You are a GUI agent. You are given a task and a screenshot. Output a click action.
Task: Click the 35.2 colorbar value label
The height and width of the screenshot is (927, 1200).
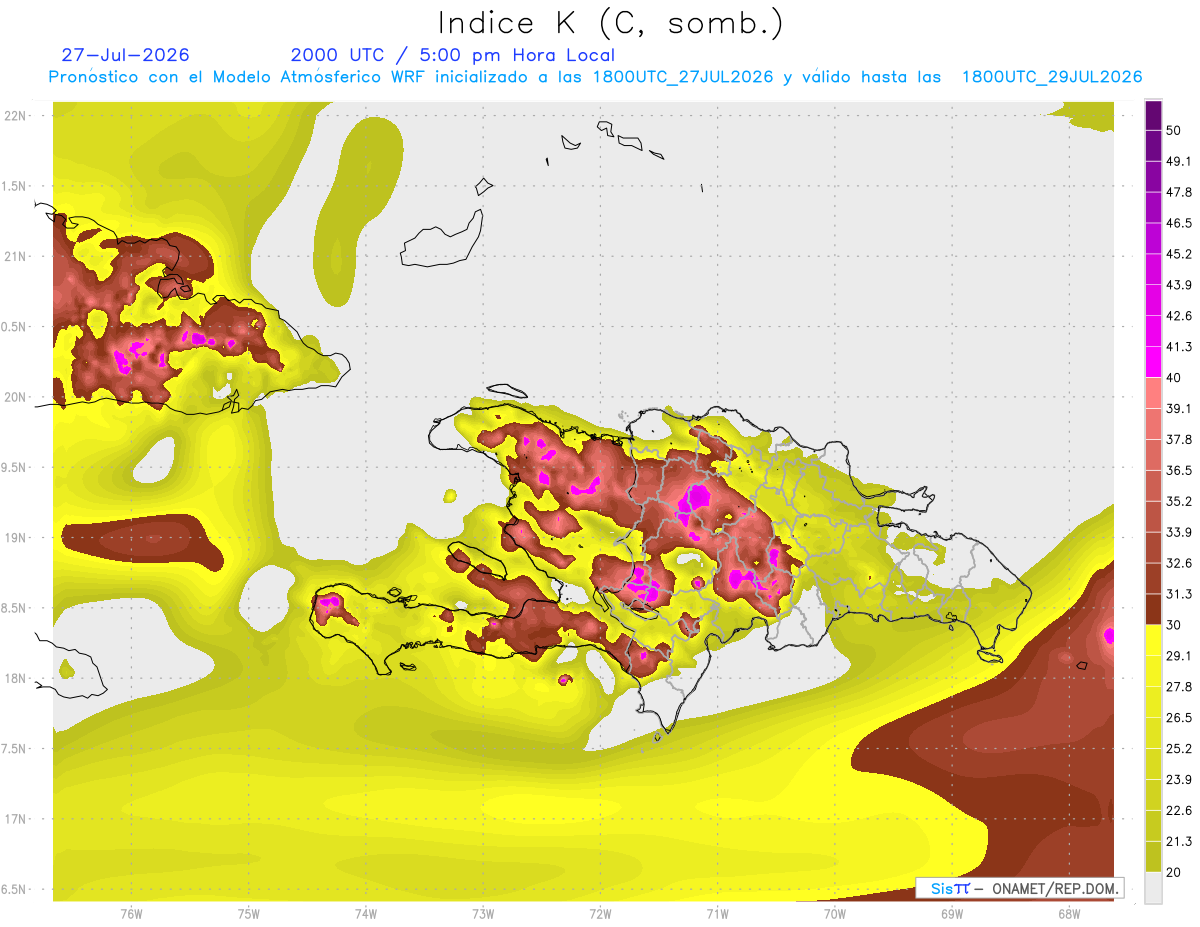(x=1179, y=501)
